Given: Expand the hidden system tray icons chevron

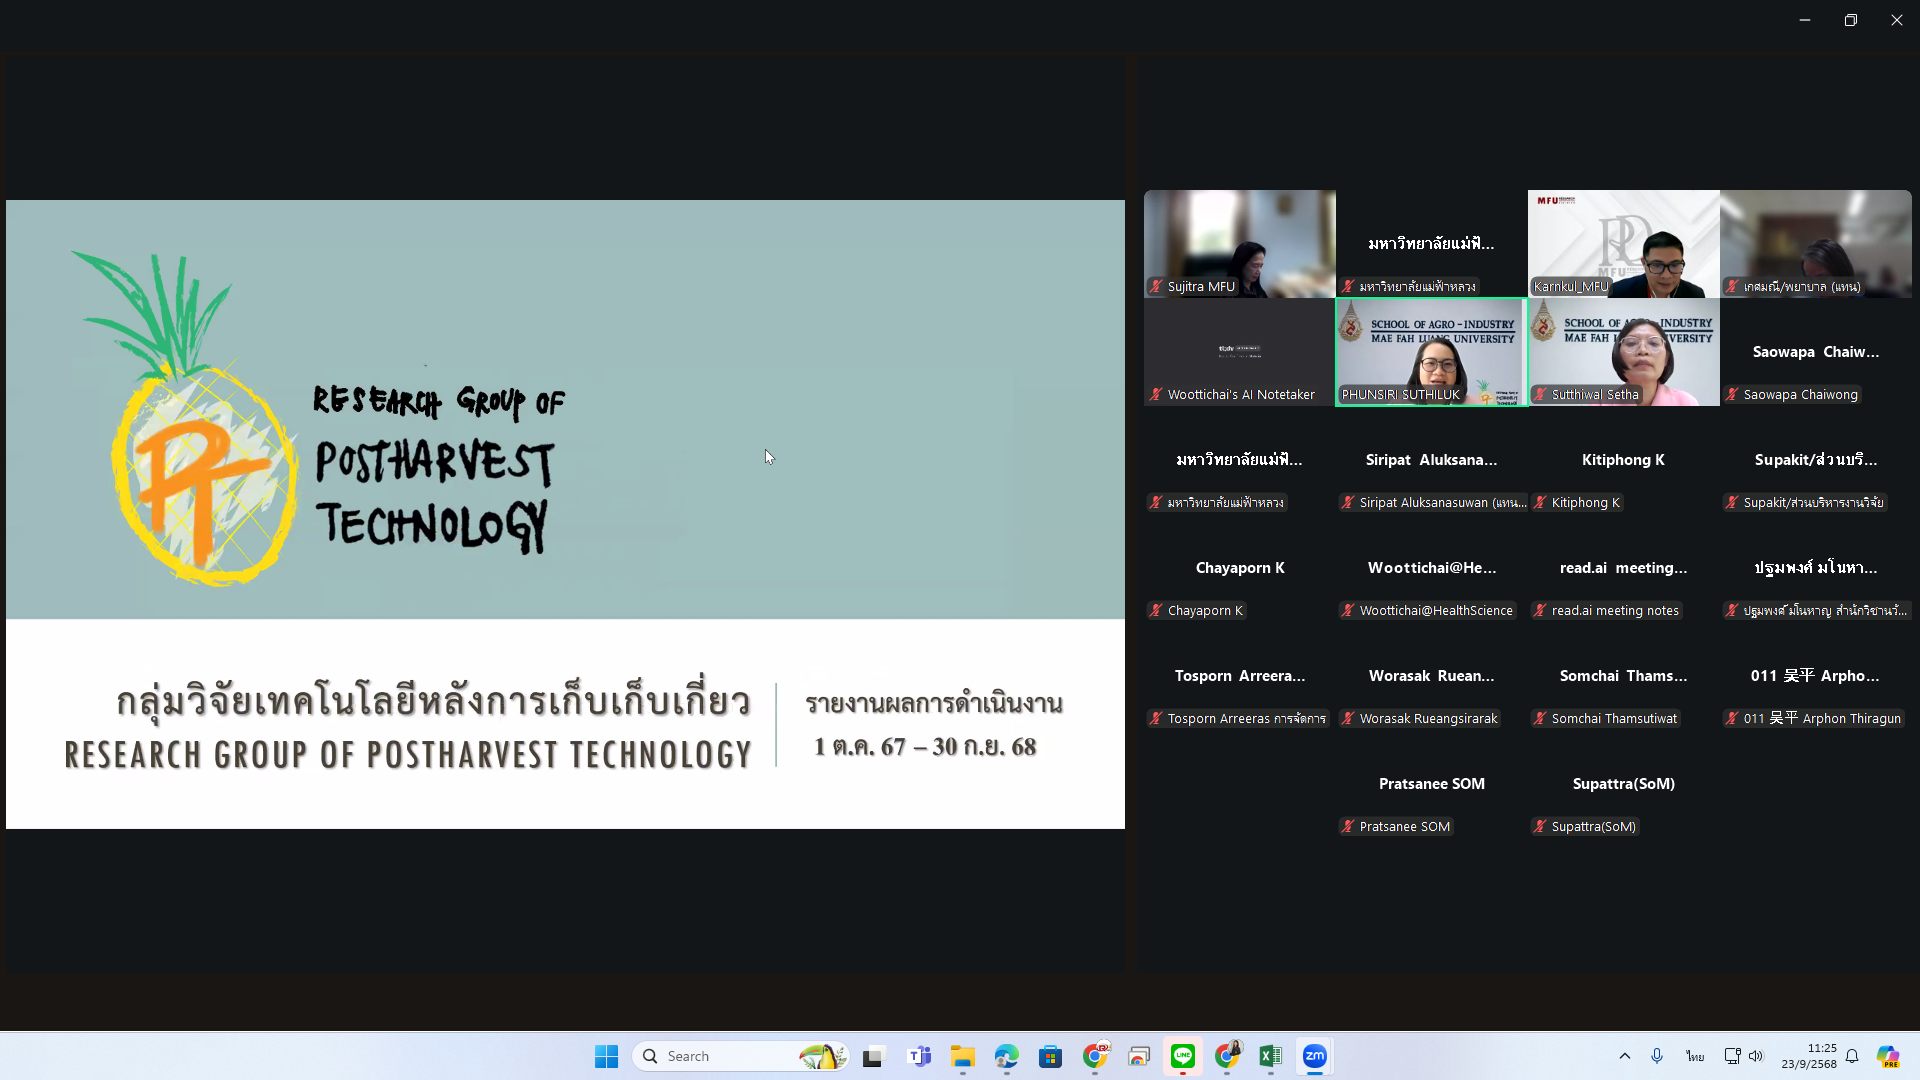Looking at the screenshot, I should pyautogui.click(x=1624, y=1056).
